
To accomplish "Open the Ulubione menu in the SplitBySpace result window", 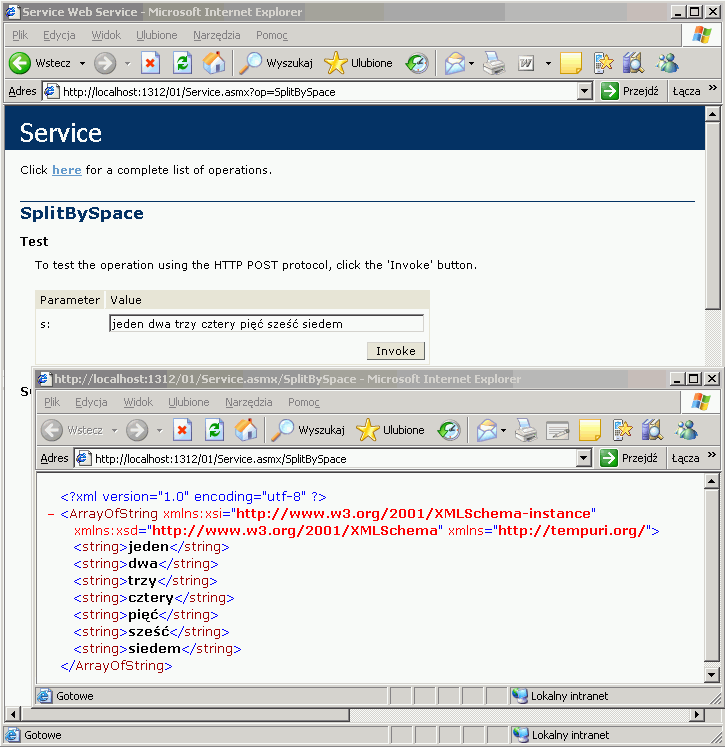I will click(x=189, y=402).
